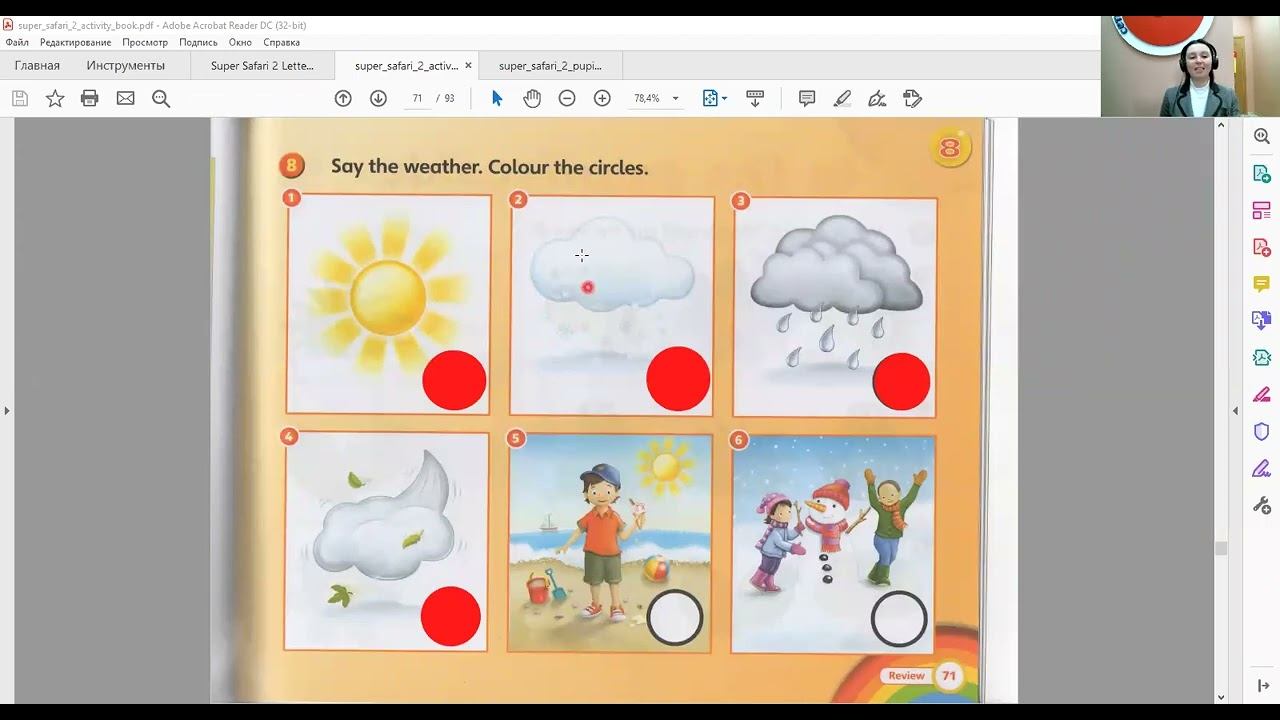The width and height of the screenshot is (1280, 720).
Task: Open the Create PDF tool in right pane
Action: [1262, 247]
